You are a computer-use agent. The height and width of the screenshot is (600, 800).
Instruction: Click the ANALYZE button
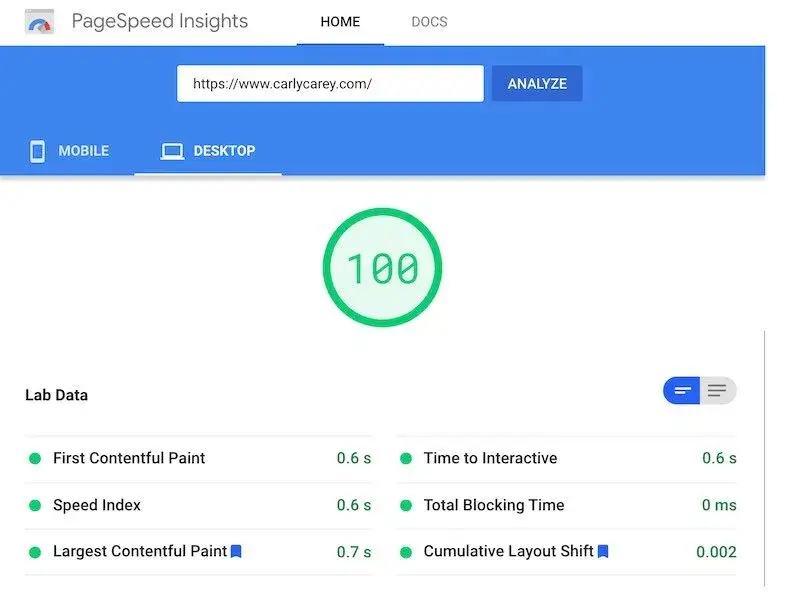pos(537,84)
